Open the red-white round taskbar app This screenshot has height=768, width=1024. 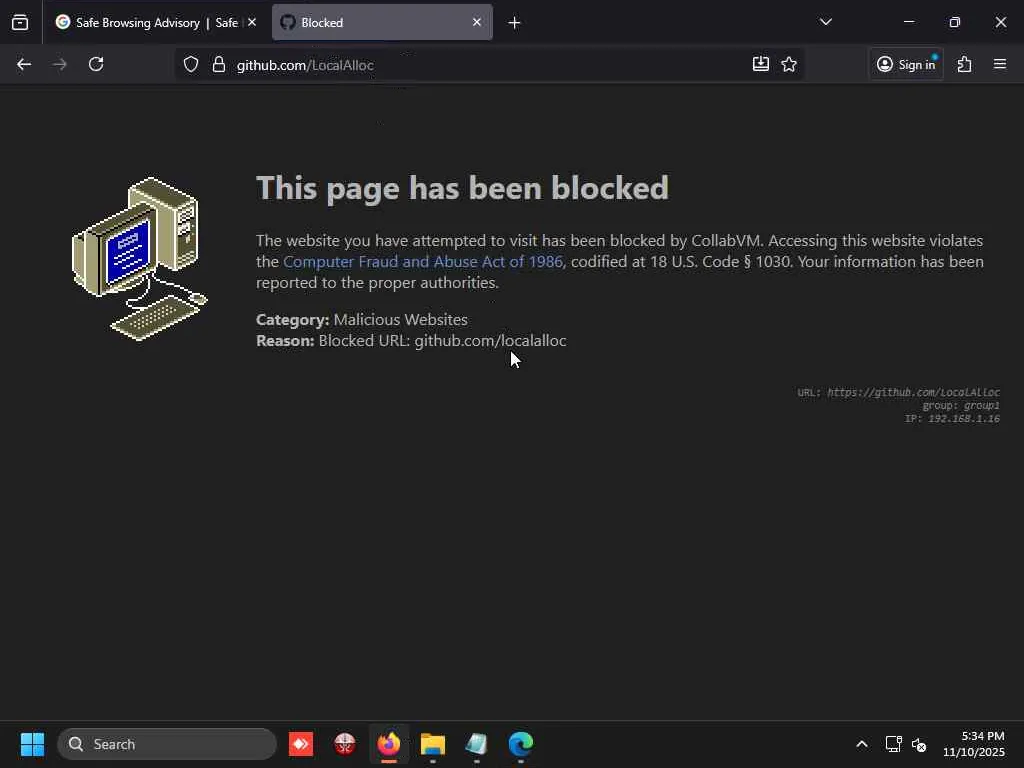pos(345,744)
